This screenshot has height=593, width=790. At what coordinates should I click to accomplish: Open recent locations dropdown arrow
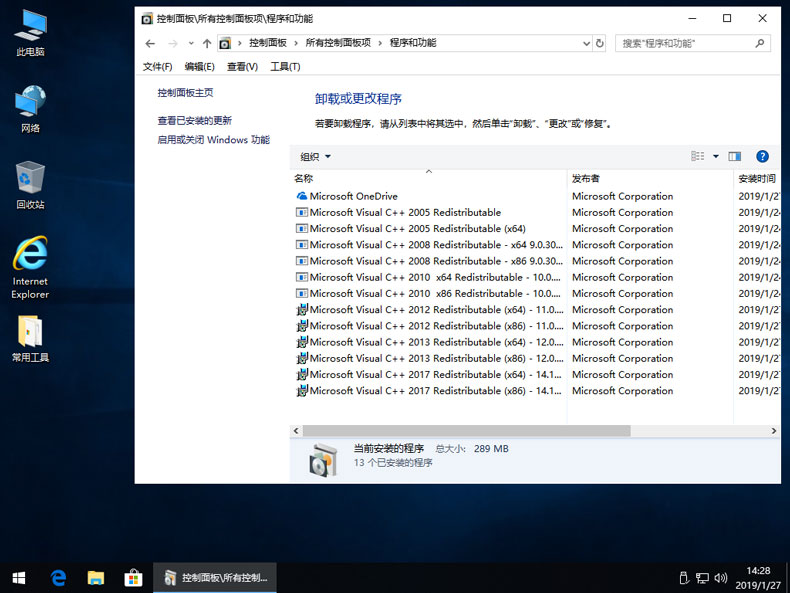191,43
